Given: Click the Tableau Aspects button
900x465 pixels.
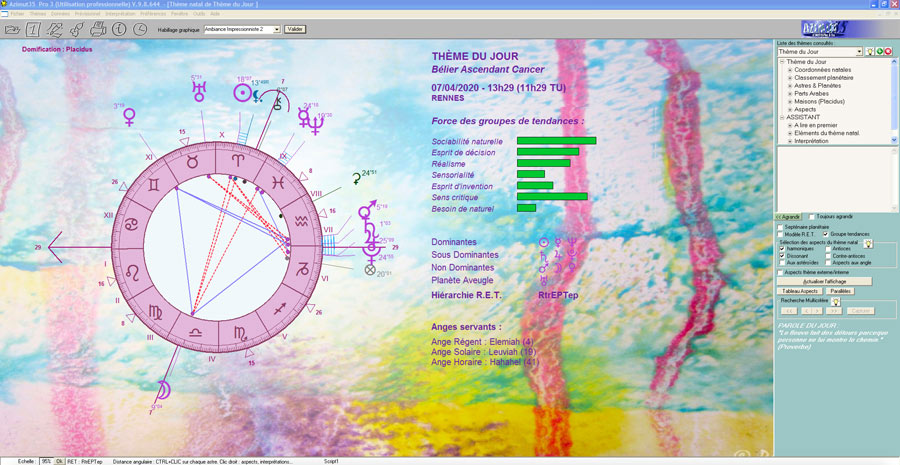Looking at the screenshot, I should (800, 290).
